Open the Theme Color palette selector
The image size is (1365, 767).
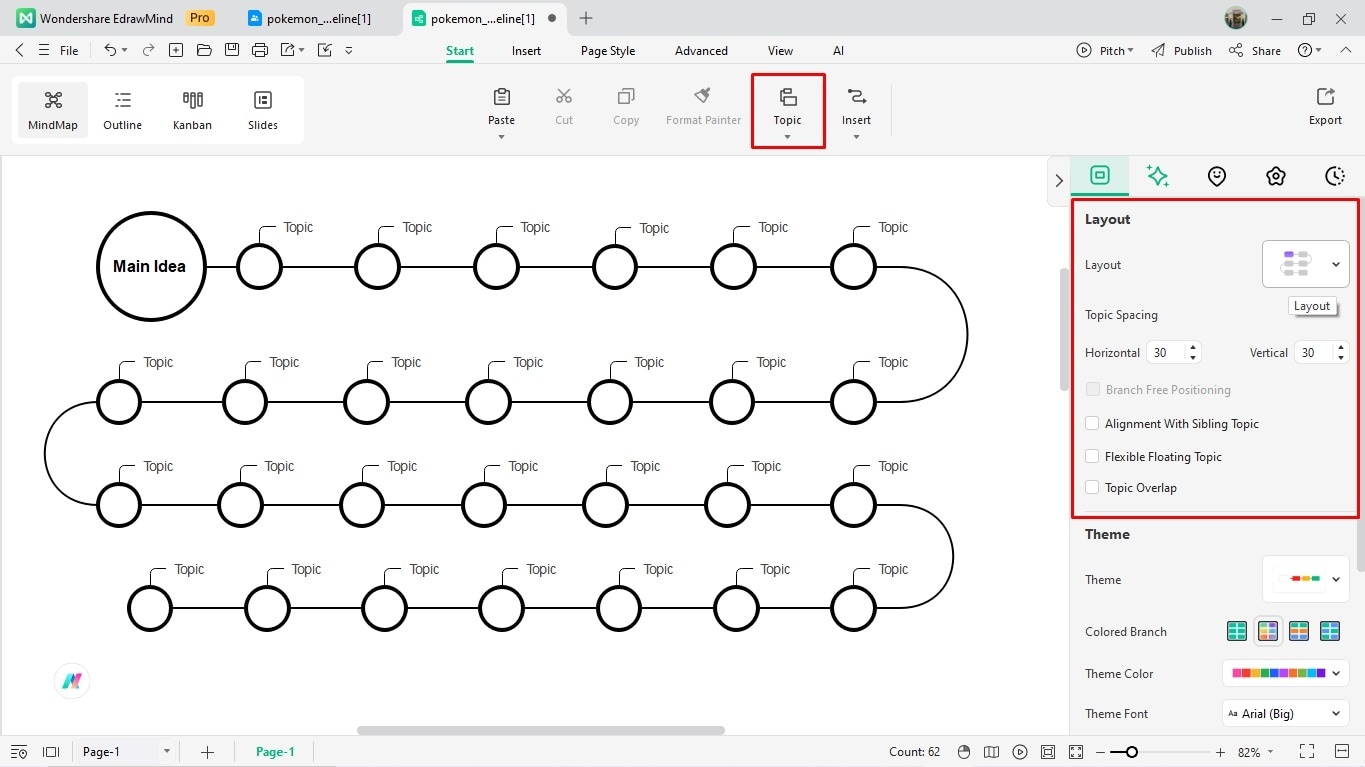1286,673
